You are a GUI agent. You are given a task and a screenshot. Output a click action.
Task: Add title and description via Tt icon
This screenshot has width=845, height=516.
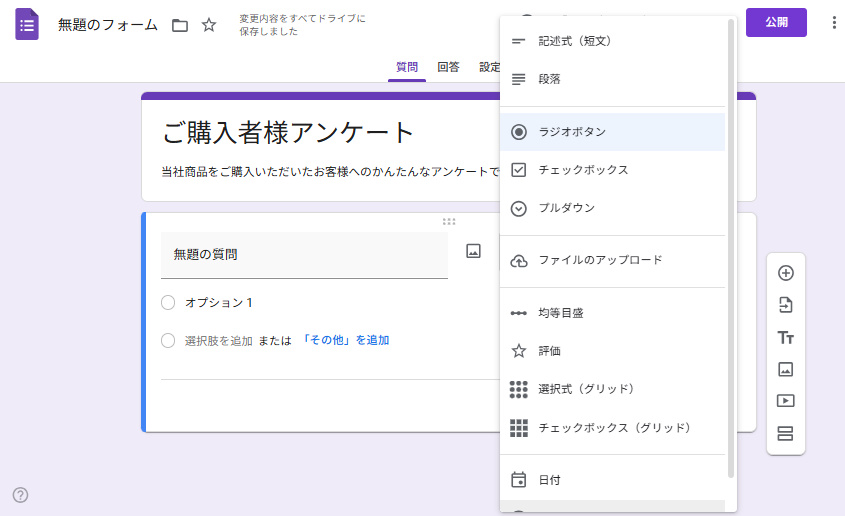785,337
